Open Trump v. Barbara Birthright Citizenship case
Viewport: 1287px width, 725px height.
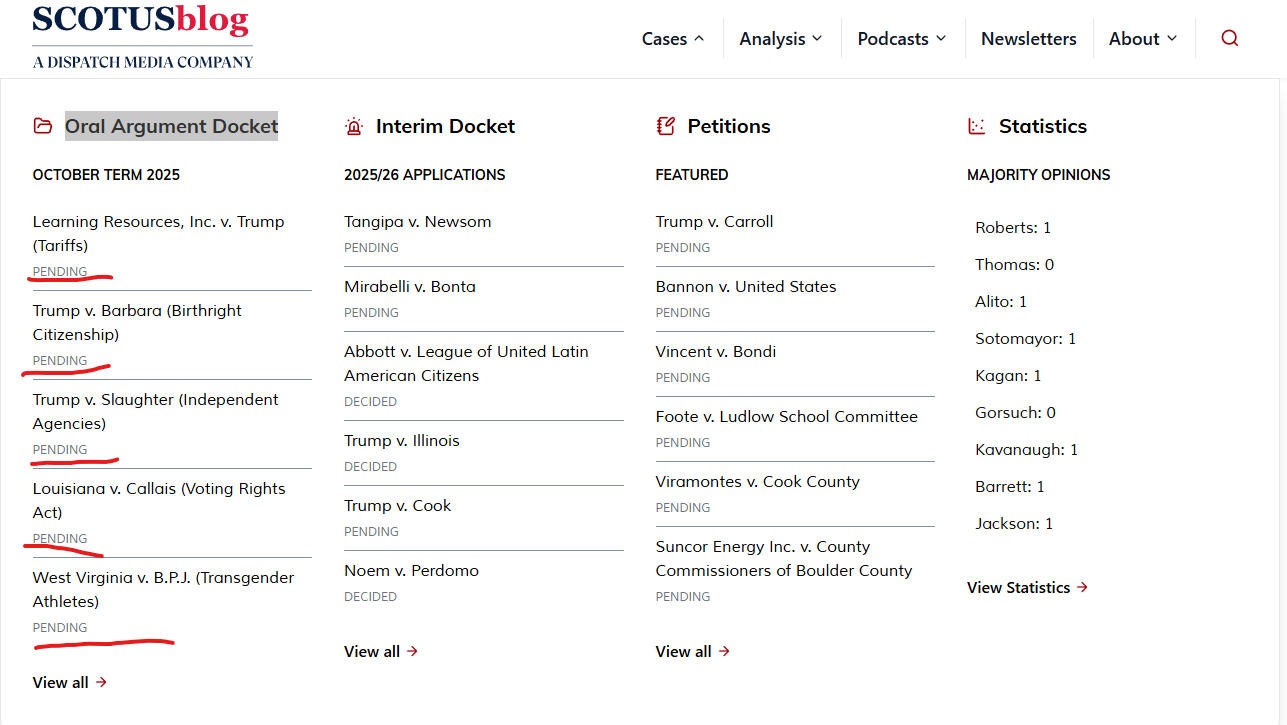(x=137, y=322)
